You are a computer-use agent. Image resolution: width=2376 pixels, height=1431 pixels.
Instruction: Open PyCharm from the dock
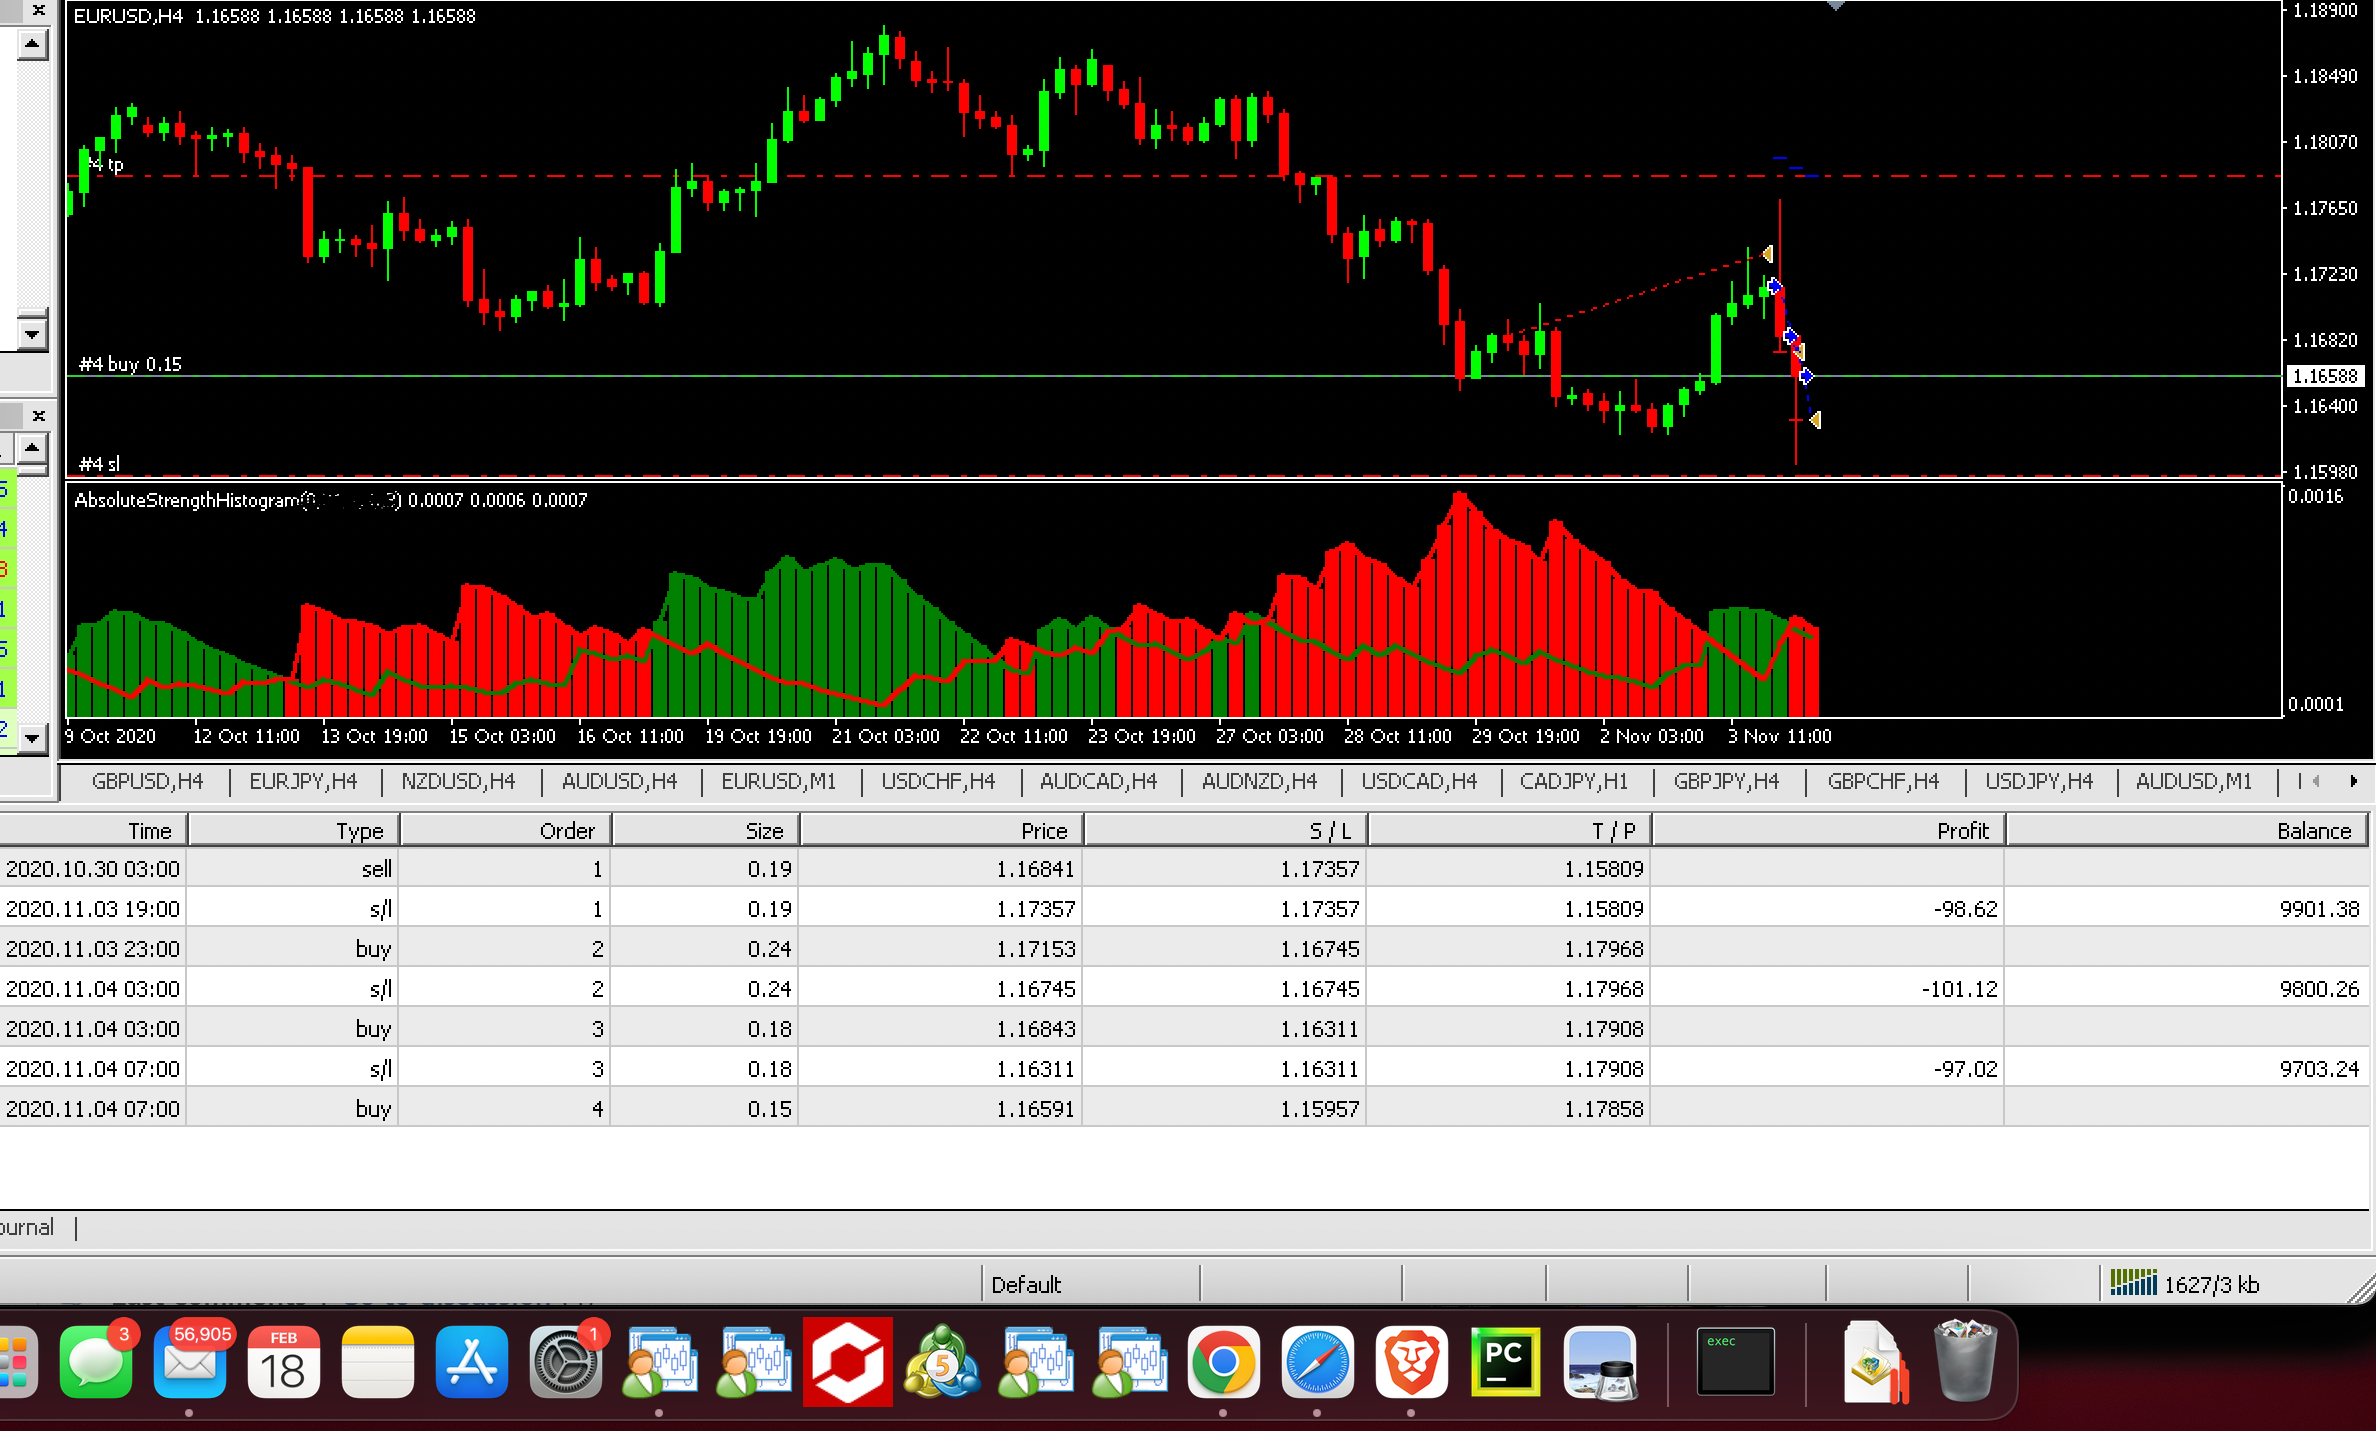click(1506, 1363)
